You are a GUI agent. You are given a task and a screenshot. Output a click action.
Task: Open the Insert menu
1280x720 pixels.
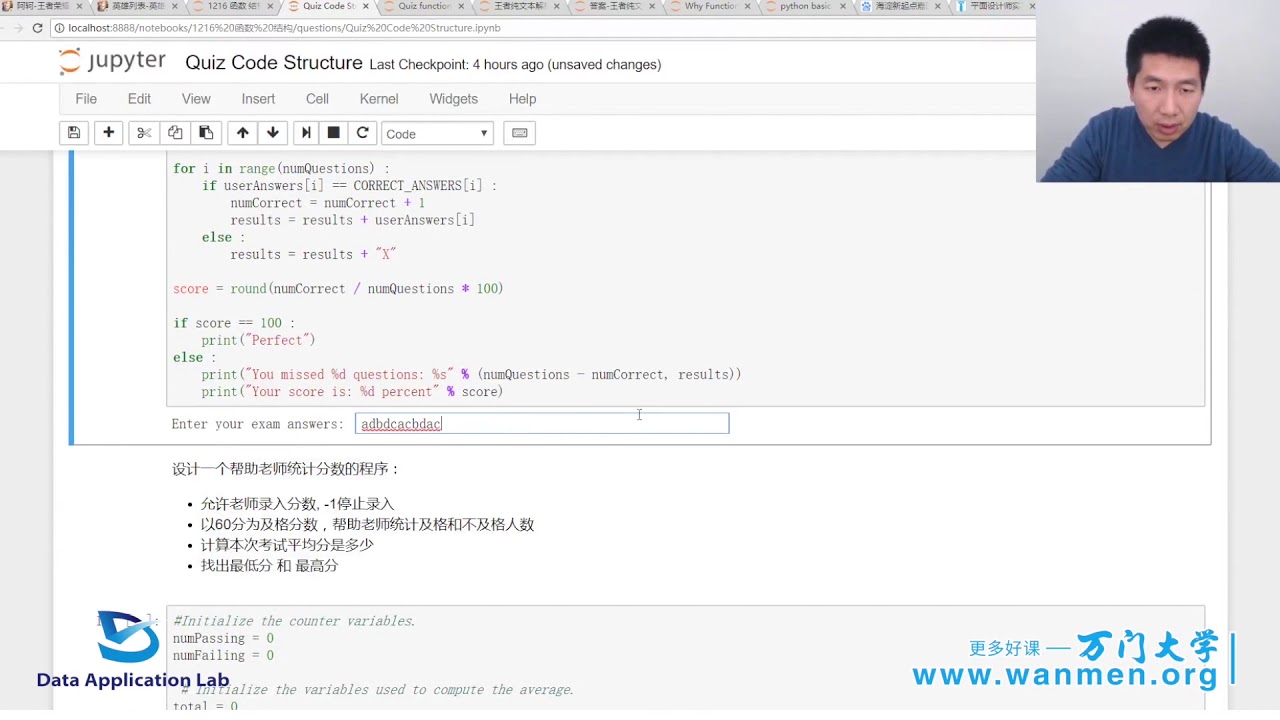pos(258,99)
